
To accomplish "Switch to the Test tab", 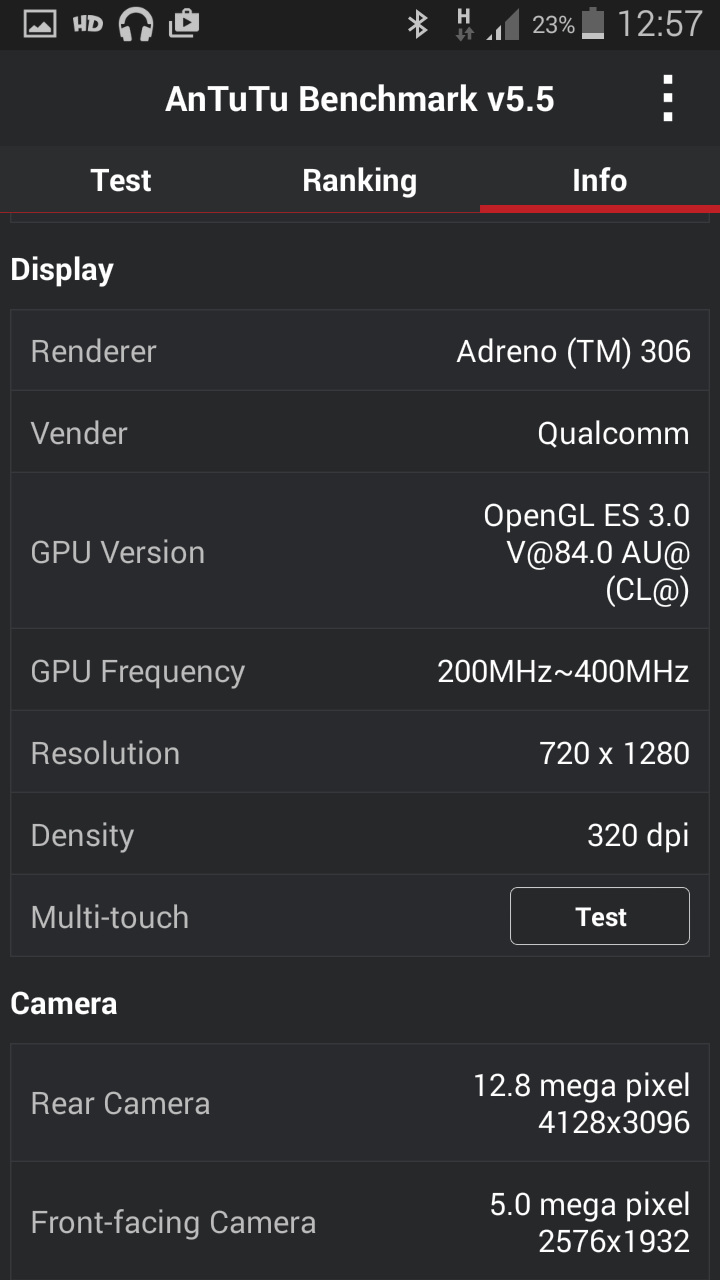I will (x=120, y=180).
